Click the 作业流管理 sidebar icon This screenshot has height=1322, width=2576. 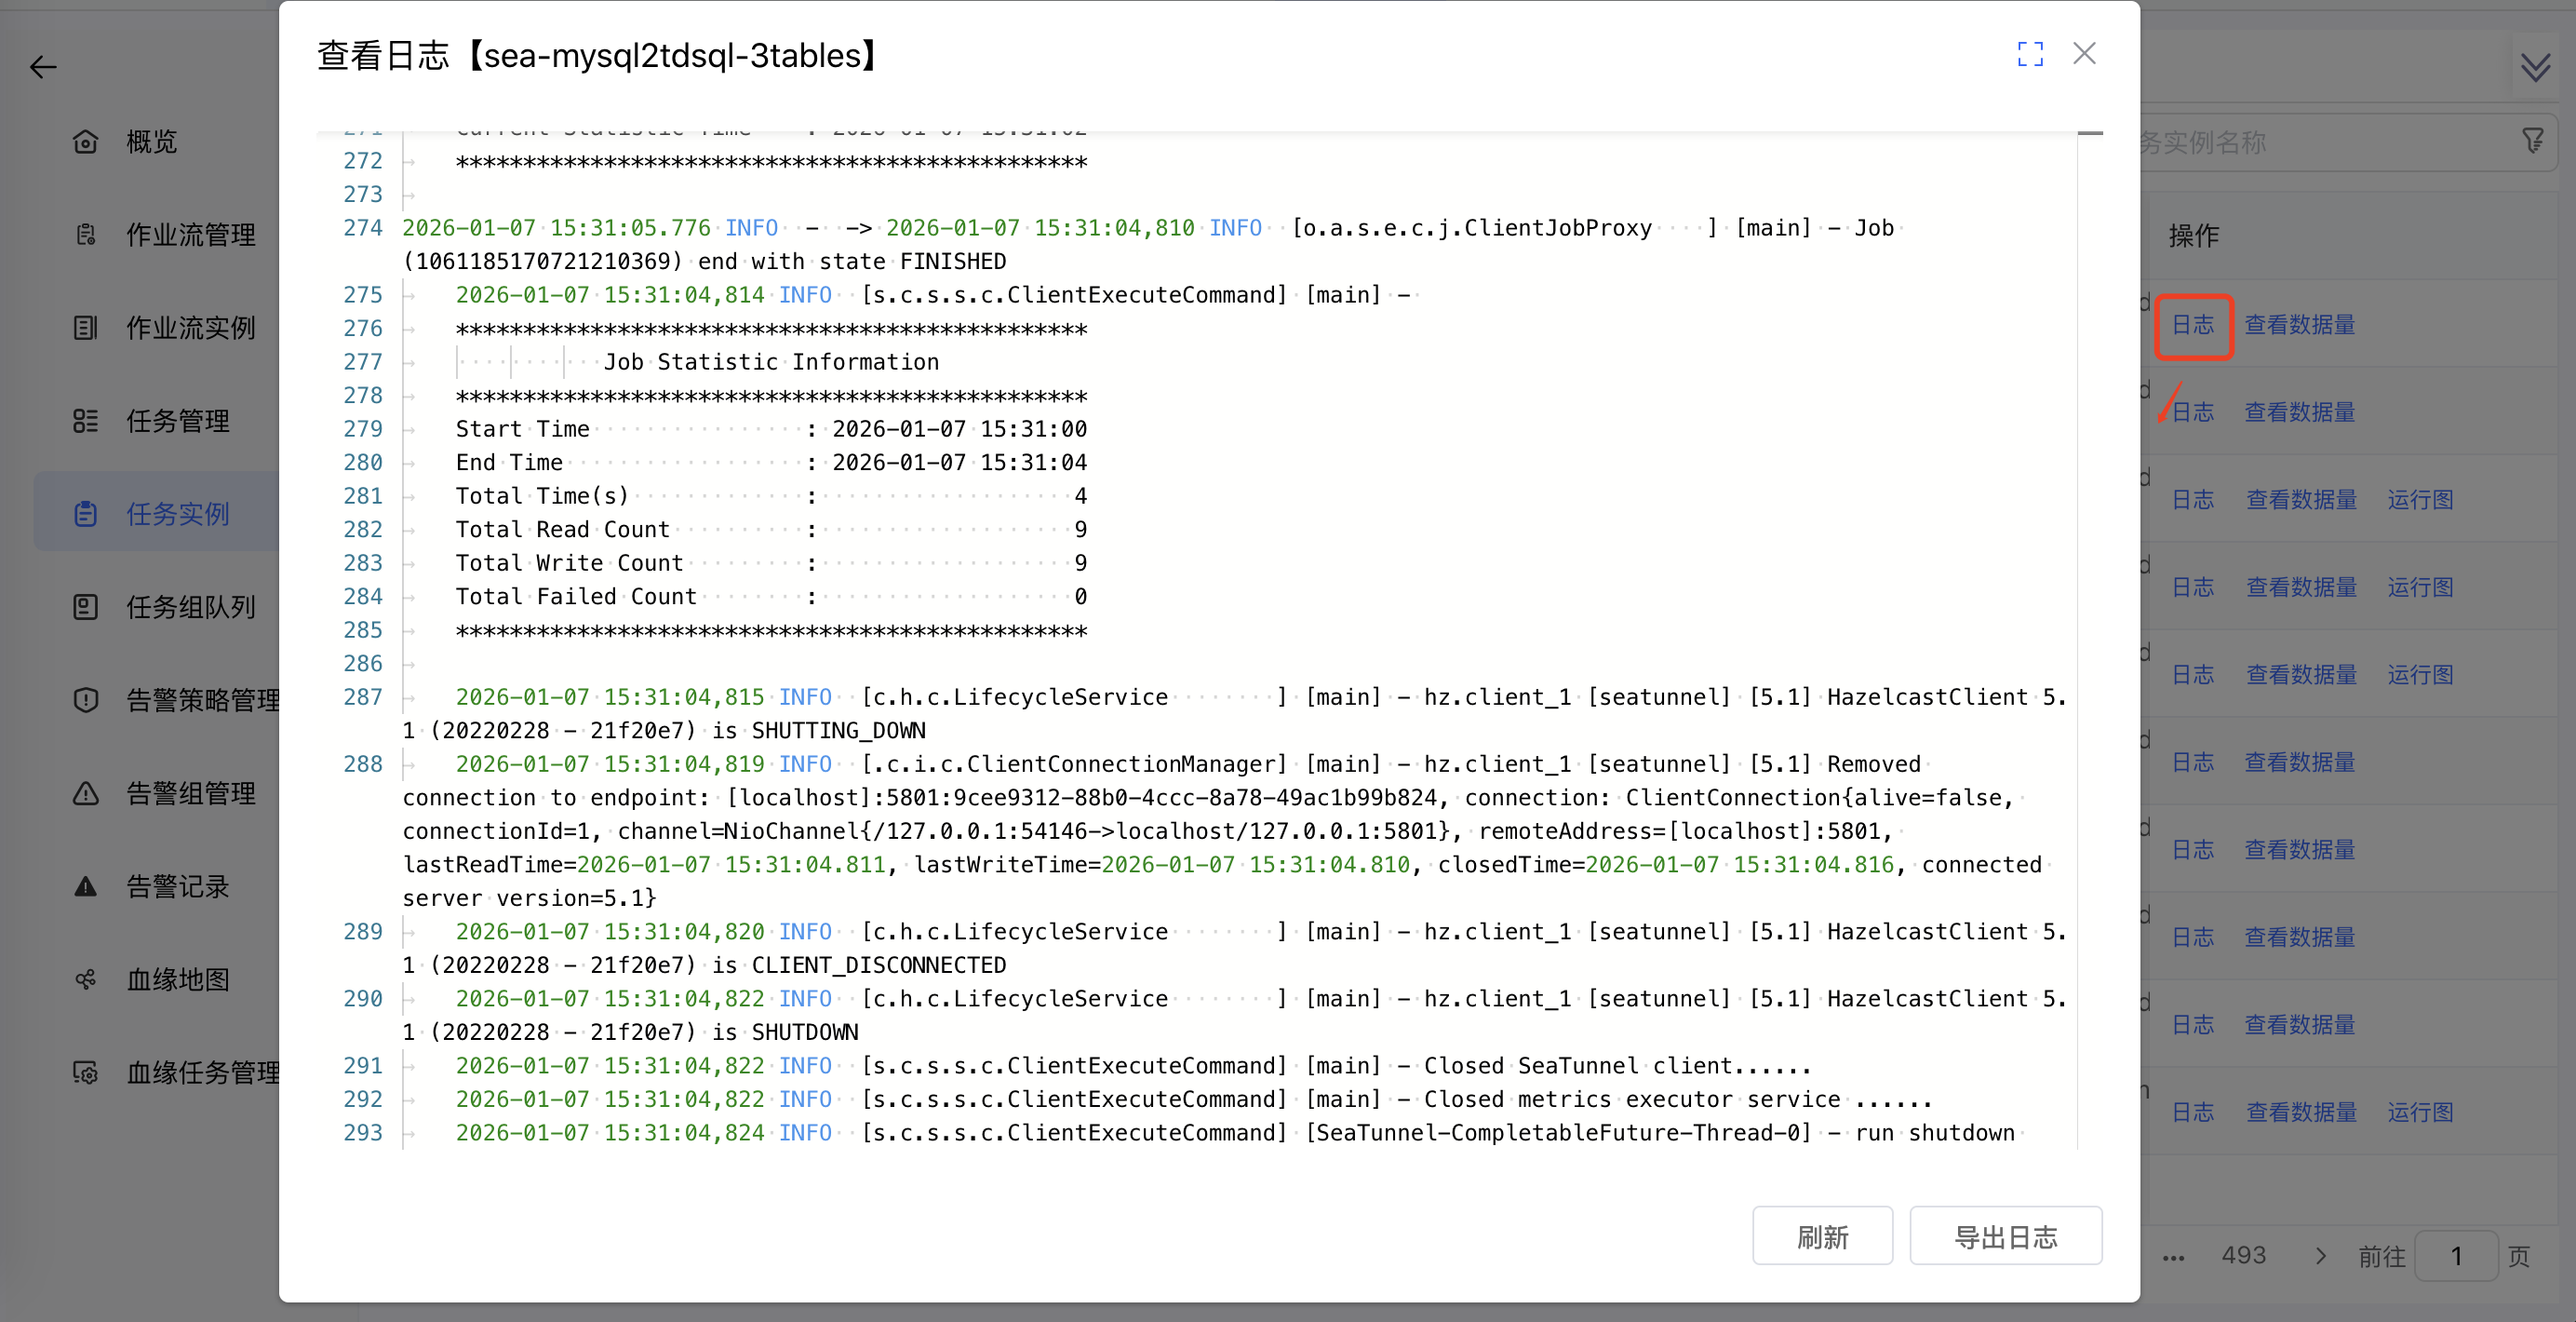tap(86, 235)
